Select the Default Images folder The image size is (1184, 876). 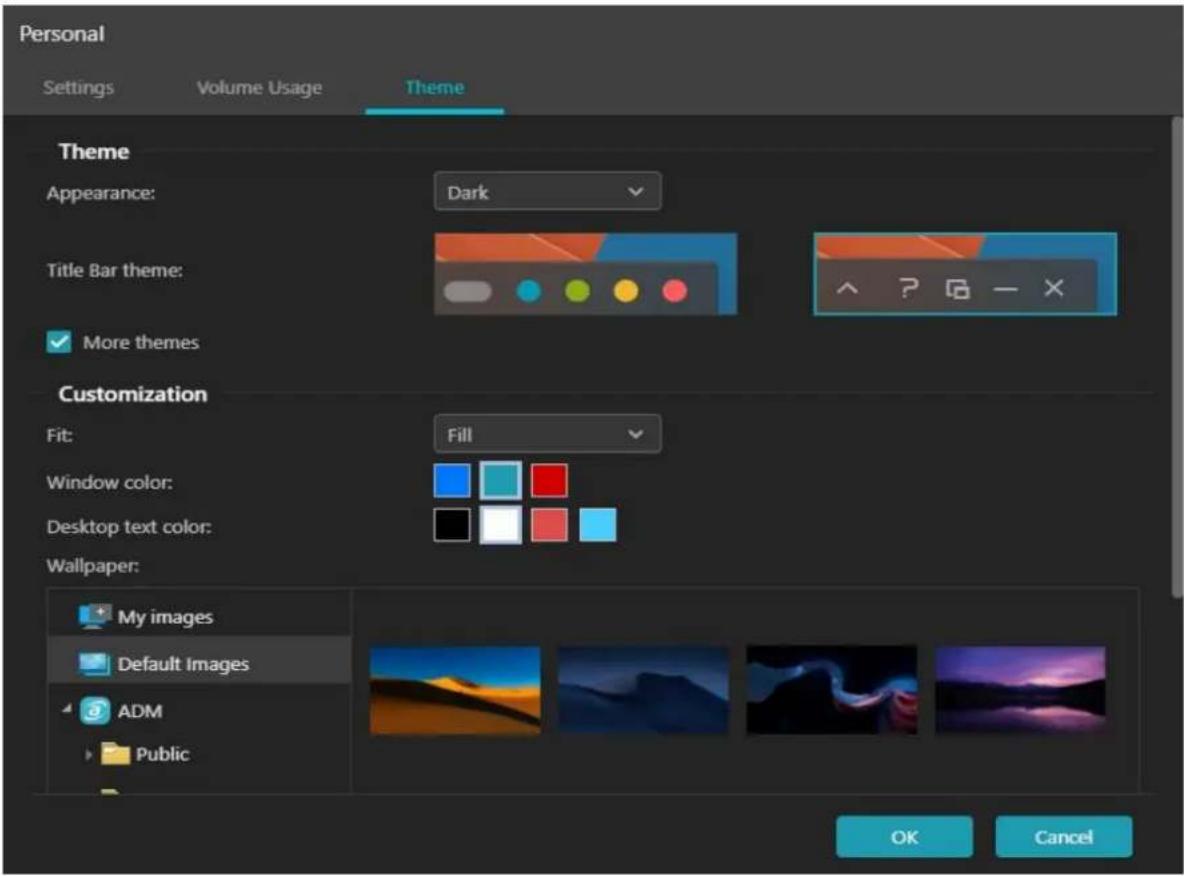click(x=182, y=664)
